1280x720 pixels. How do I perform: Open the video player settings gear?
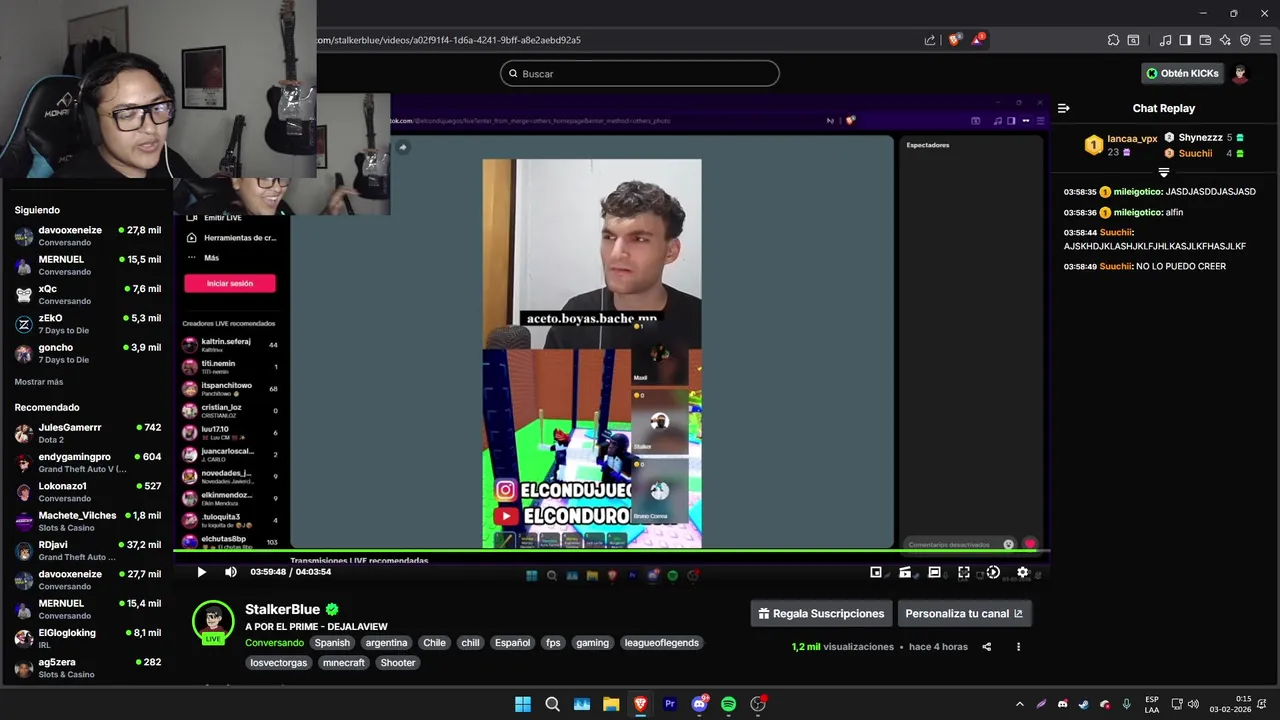pyautogui.click(x=1022, y=572)
